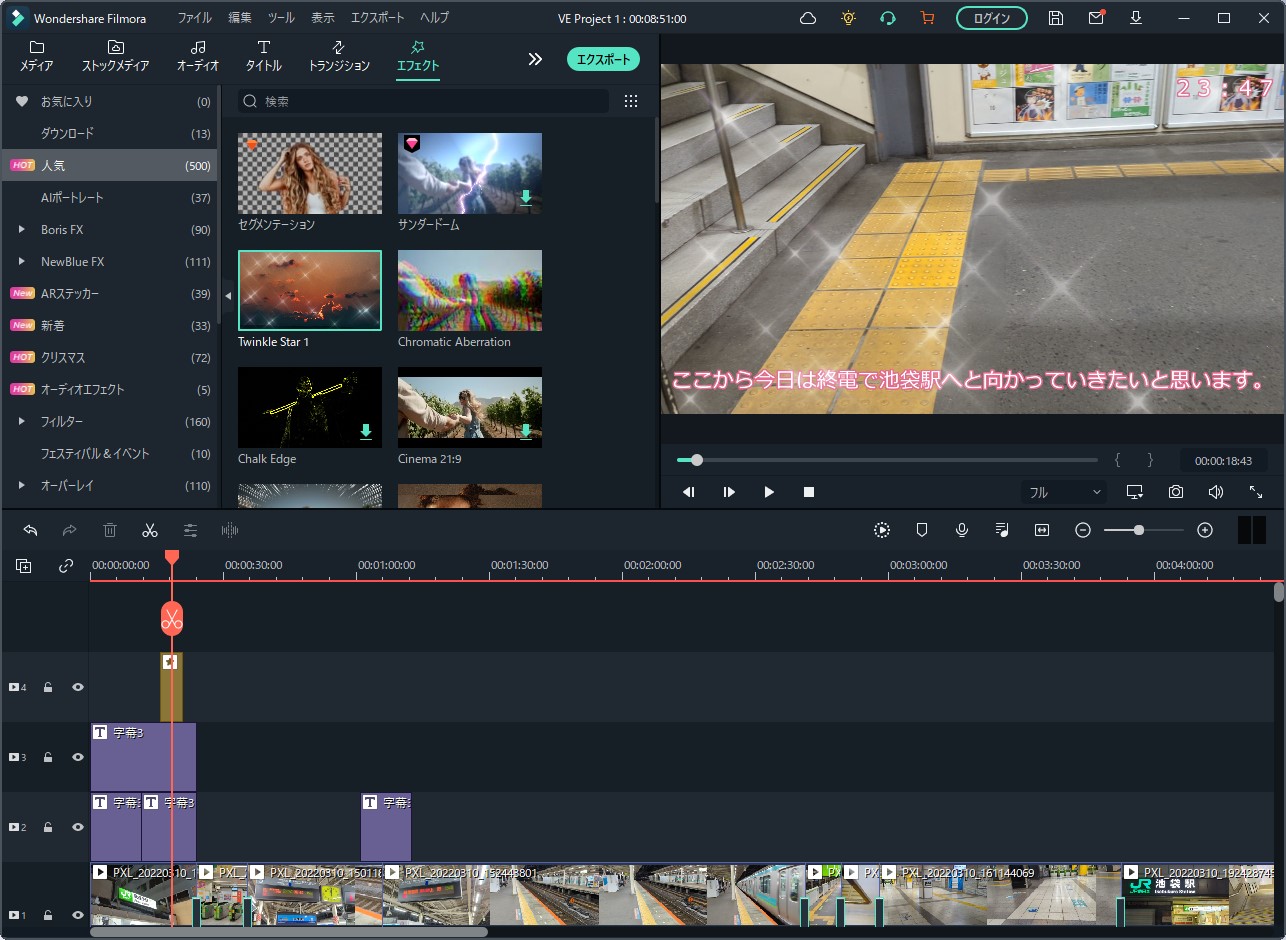
Task: Switch to the トランジション tab
Action: click(x=339, y=56)
